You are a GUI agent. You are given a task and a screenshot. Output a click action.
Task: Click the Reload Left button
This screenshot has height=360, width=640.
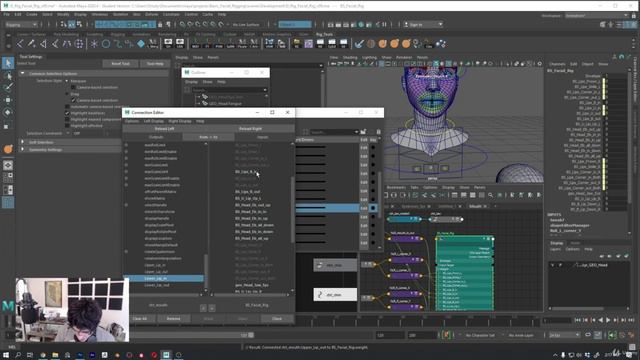click(x=164, y=129)
